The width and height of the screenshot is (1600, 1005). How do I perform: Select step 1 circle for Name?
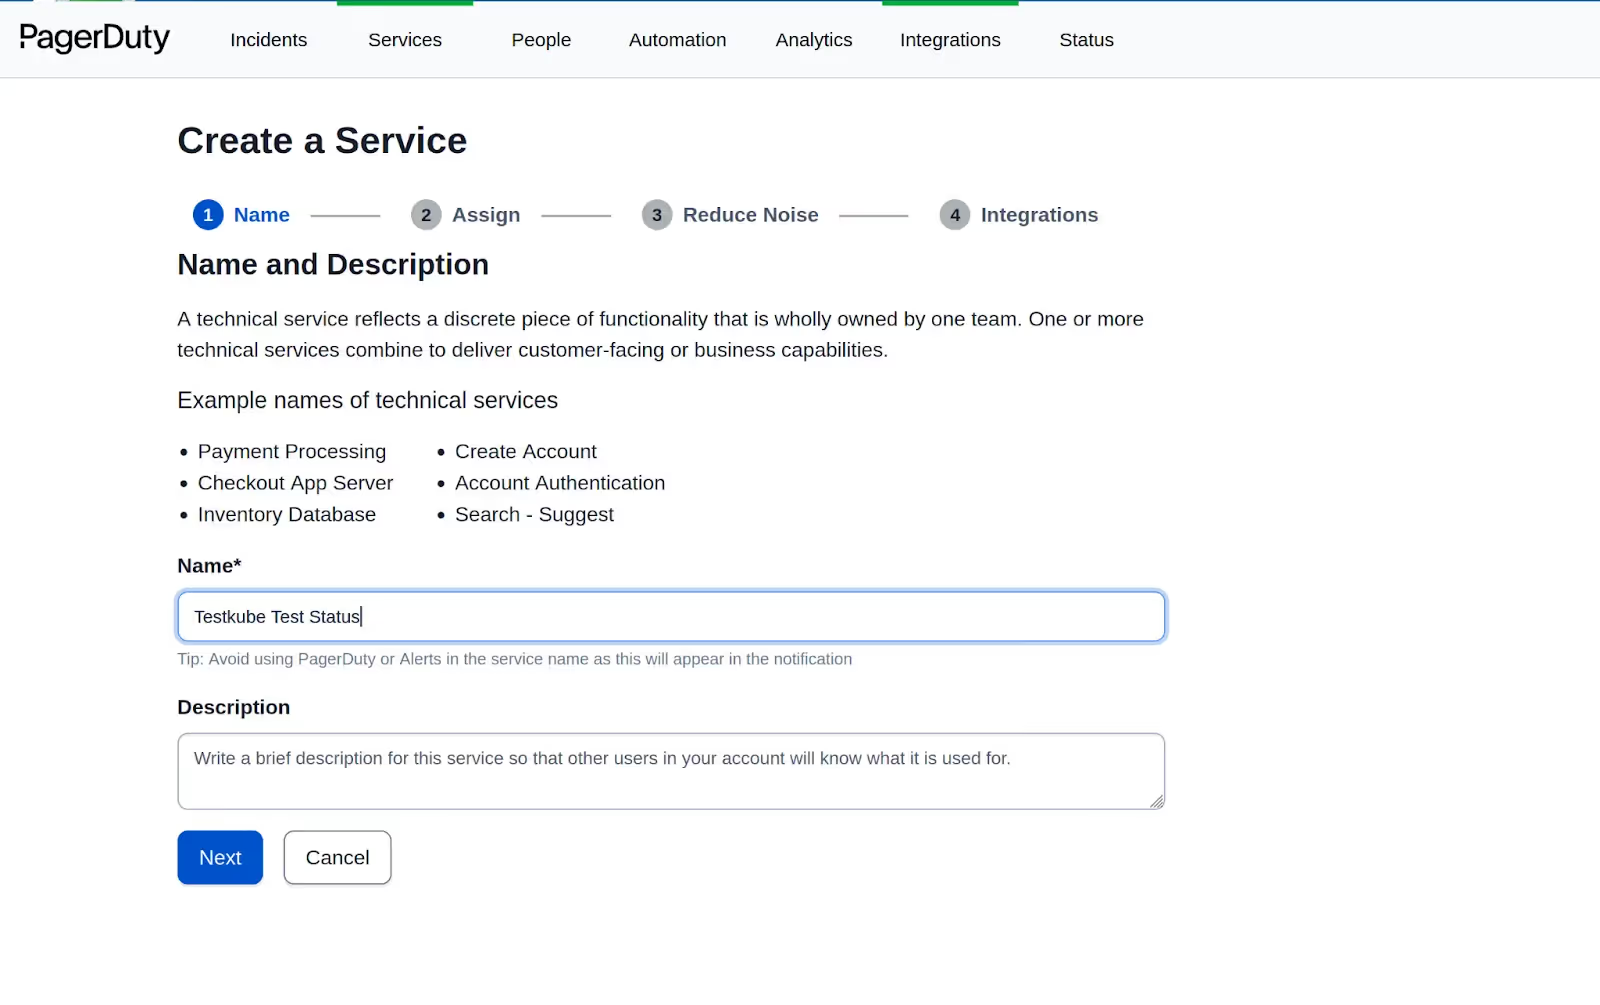[208, 215]
